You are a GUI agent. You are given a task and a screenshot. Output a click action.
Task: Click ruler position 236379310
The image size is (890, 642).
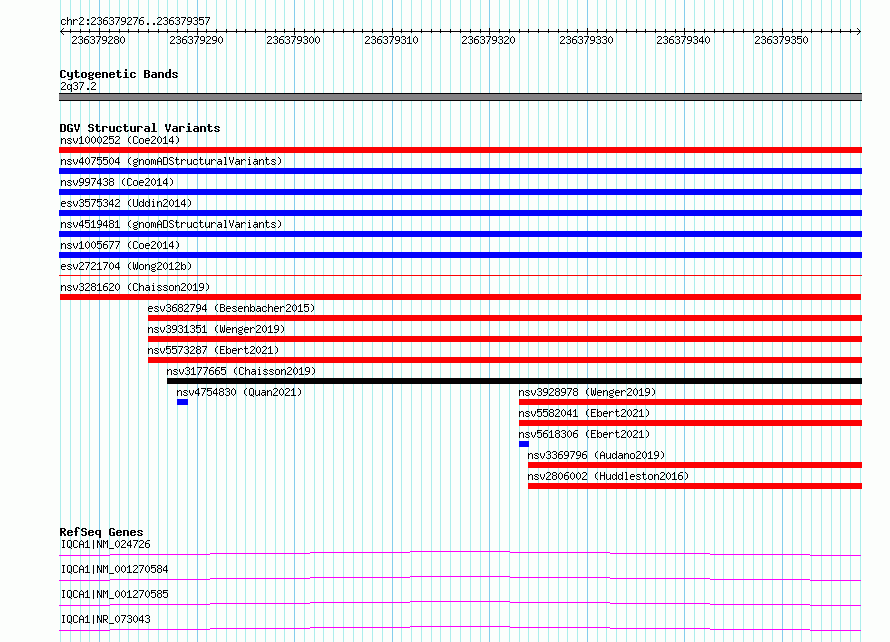coord(392,40)
